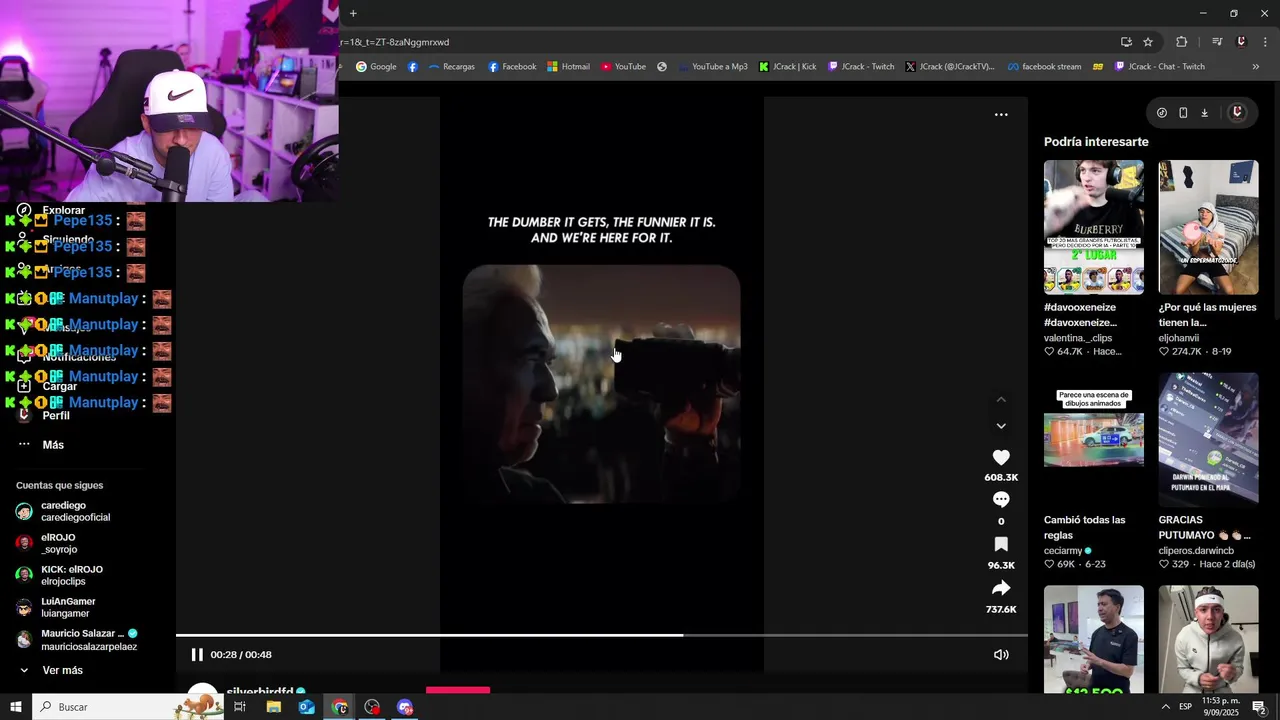Image resolution: width=1280 pixels, height=720 pixels.
Task: Open Cargar in the sidebar
Action: tap(59, 386)
